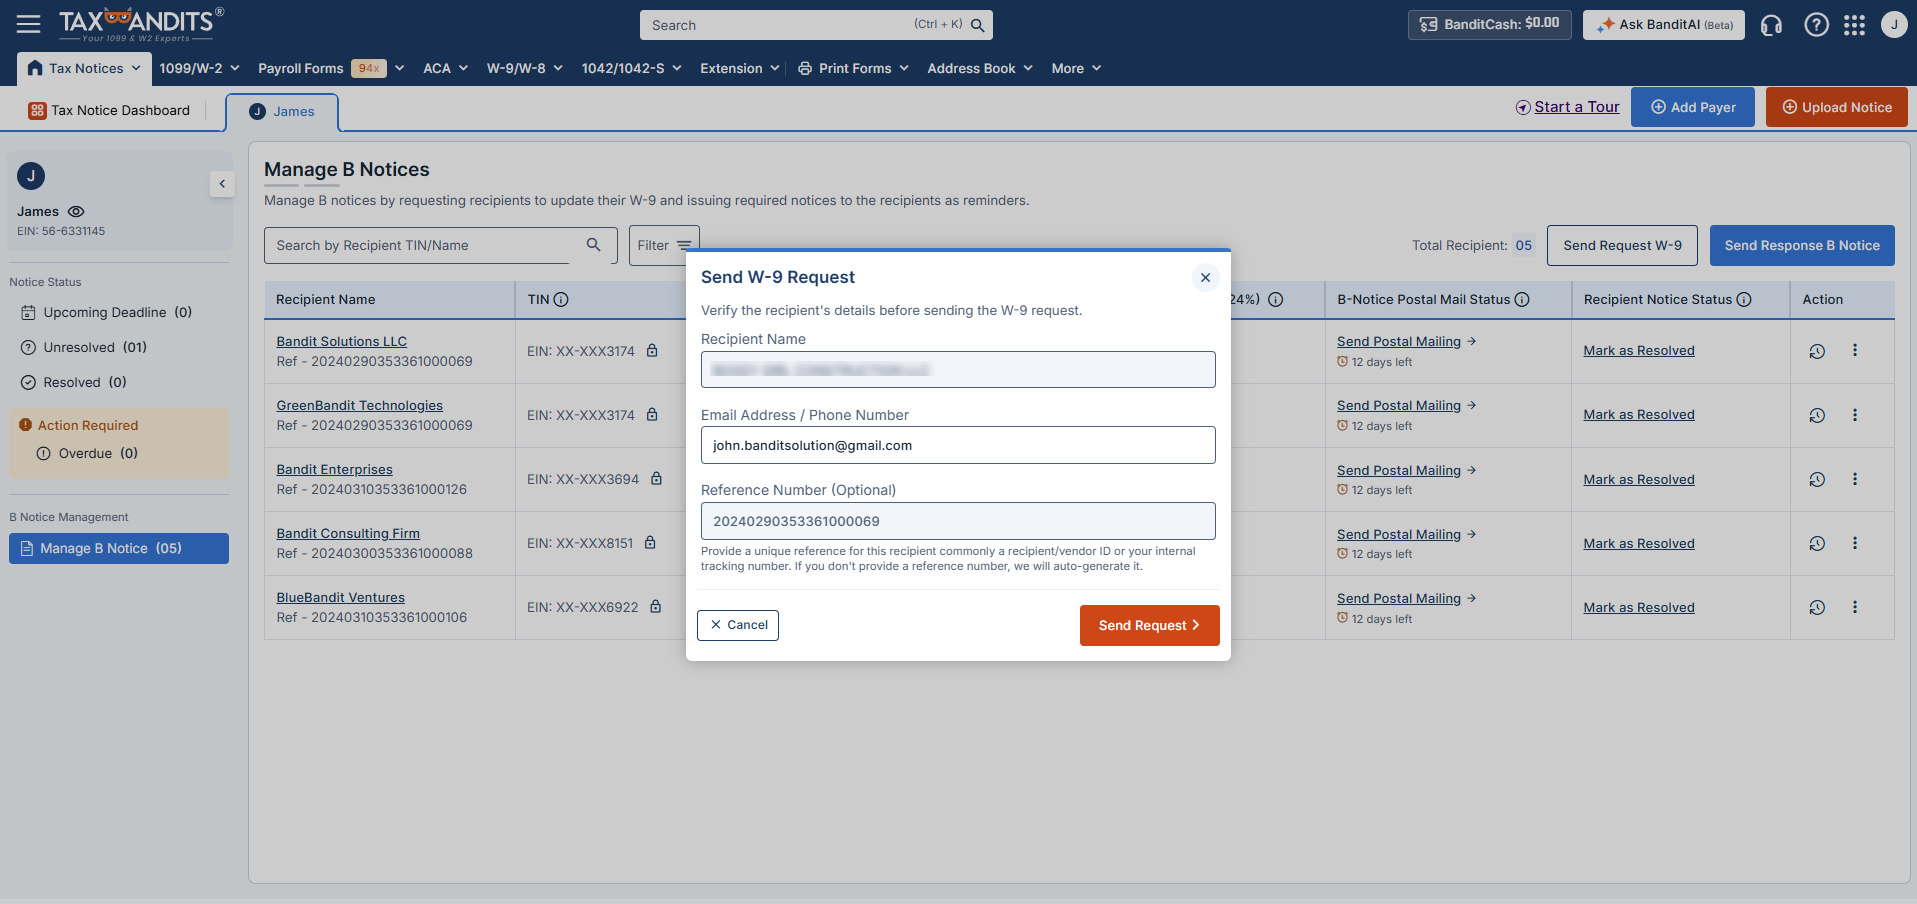The width and height of the screenshot is (1917, 904).
Task: Click the info icon in the TIN column
Action: (561, 298)
